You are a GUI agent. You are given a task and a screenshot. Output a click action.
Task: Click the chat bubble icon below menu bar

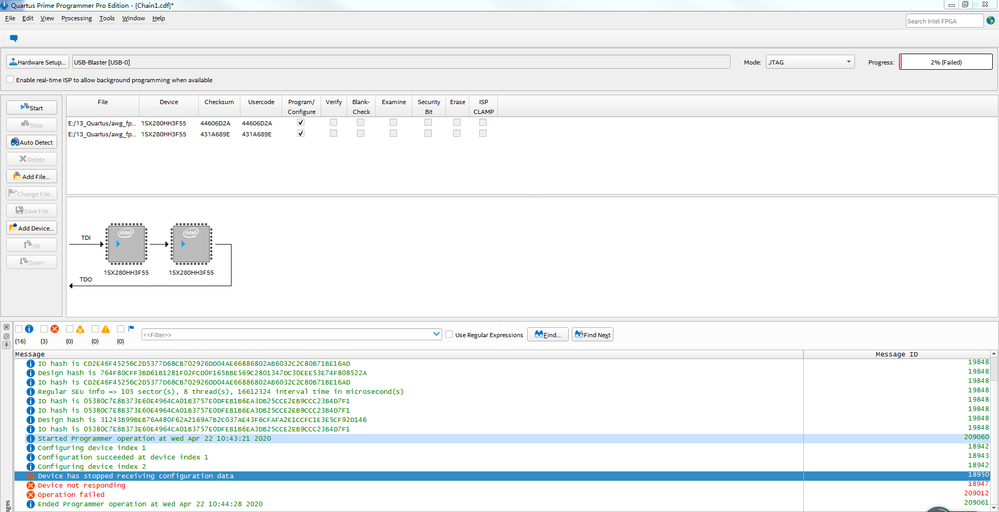click(14, 39)
